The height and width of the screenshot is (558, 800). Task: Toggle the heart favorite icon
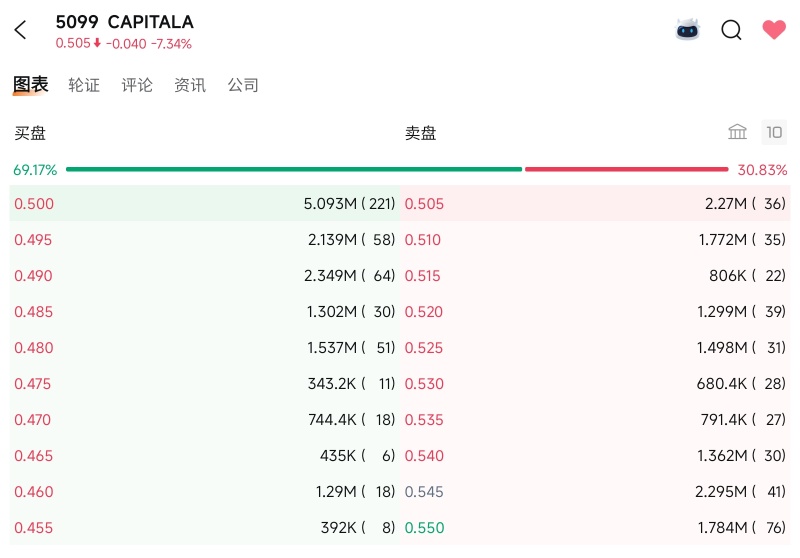click(774, 30)
